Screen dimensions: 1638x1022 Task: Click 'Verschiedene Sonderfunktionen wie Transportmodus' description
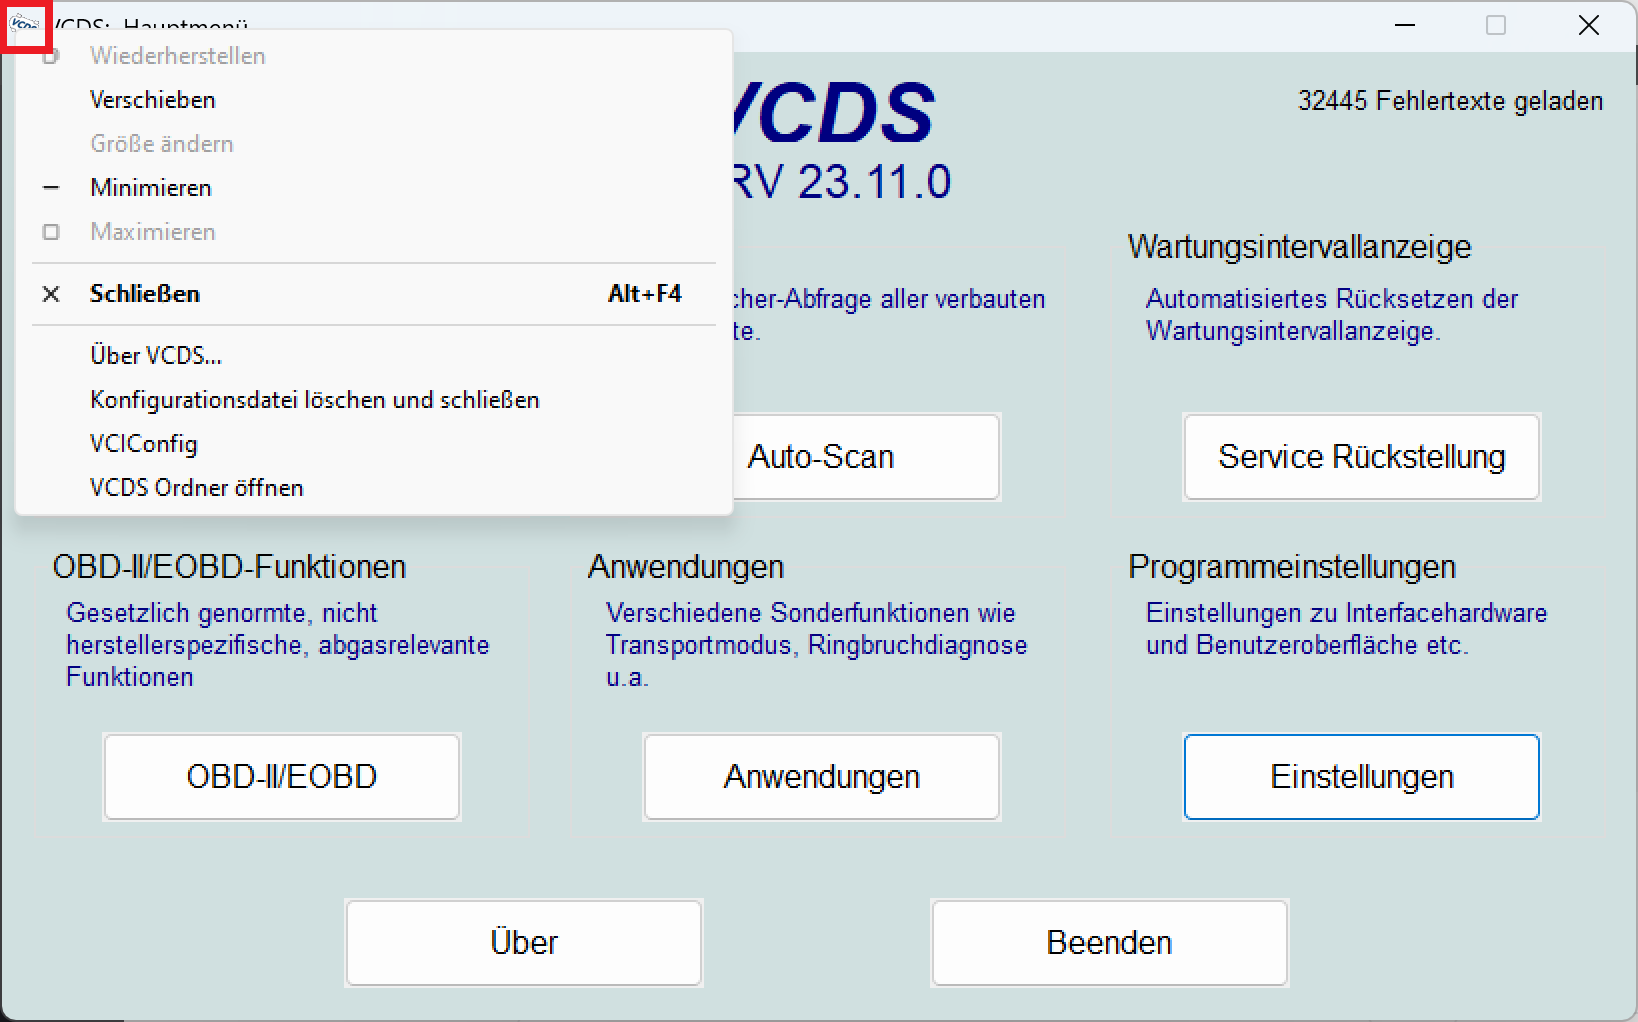coord(816,645)
